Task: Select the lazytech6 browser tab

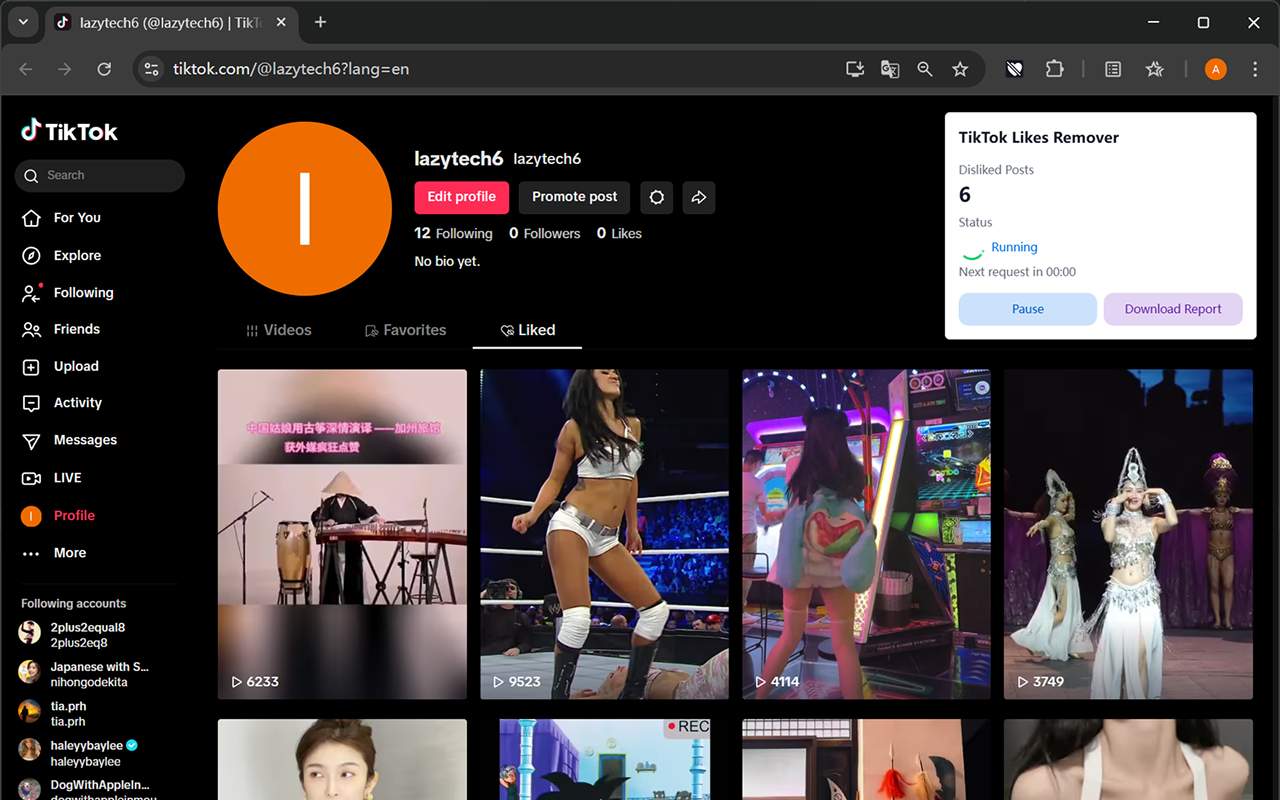Action: (x=172, y=22)
